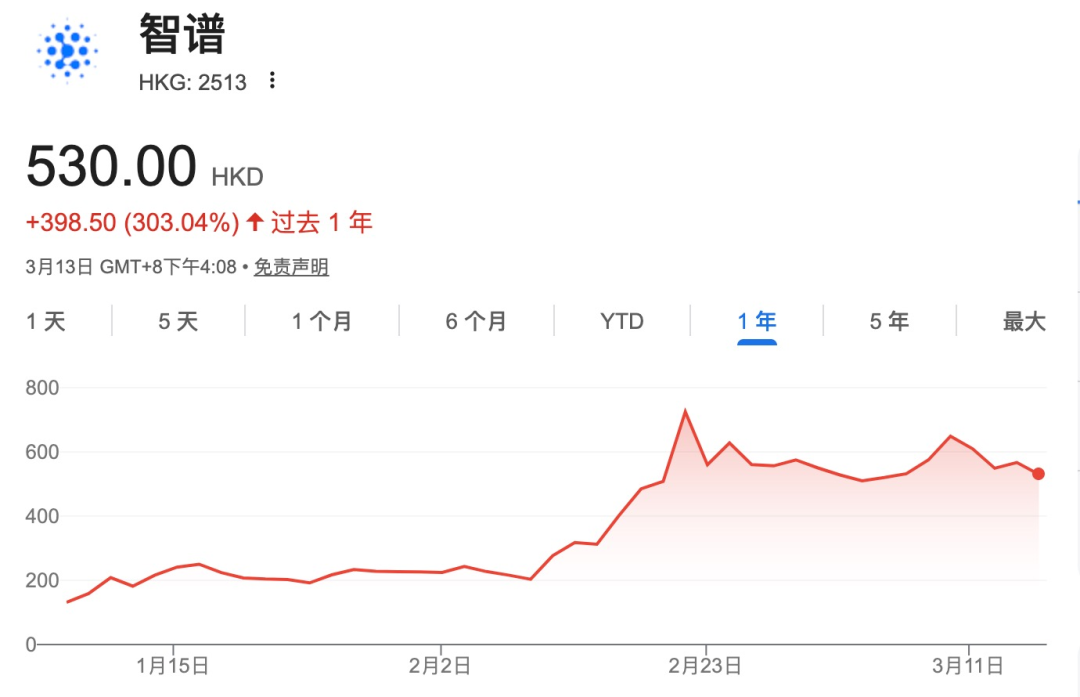Switch to the 1 天 time range tab

(x=44, y=321)
